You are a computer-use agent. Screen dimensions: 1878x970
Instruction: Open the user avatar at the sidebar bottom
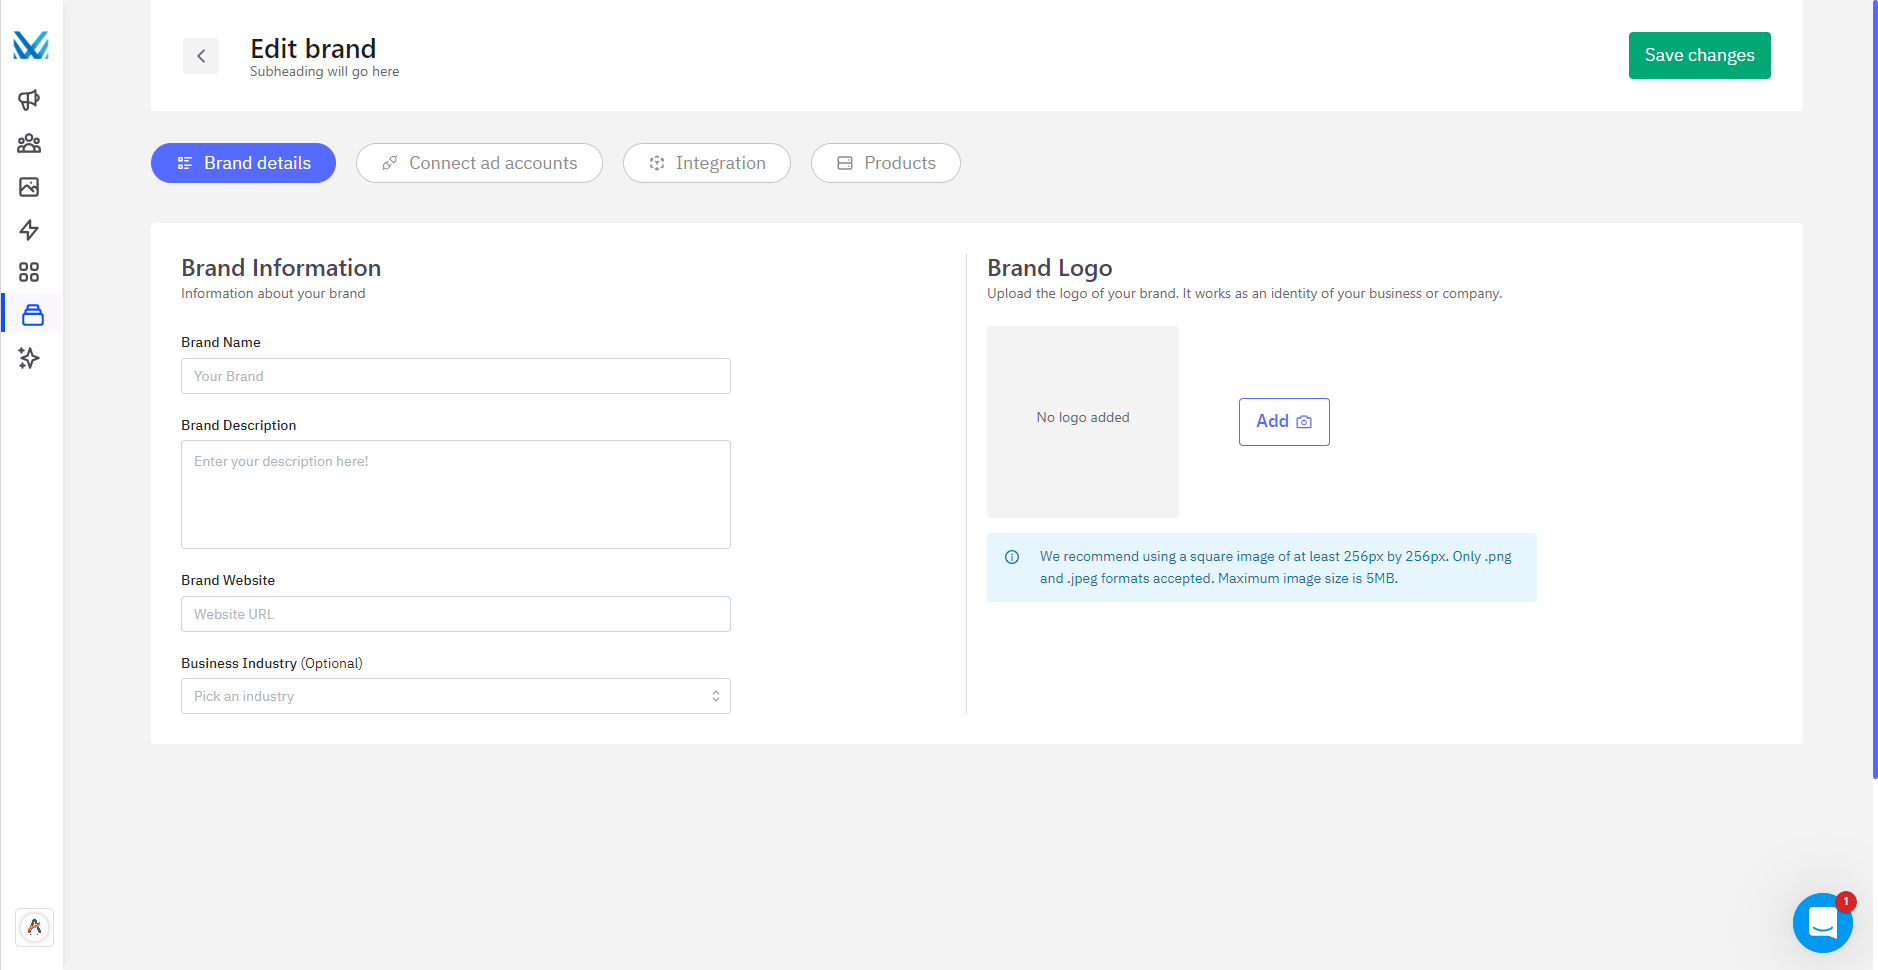coord(35,927)
